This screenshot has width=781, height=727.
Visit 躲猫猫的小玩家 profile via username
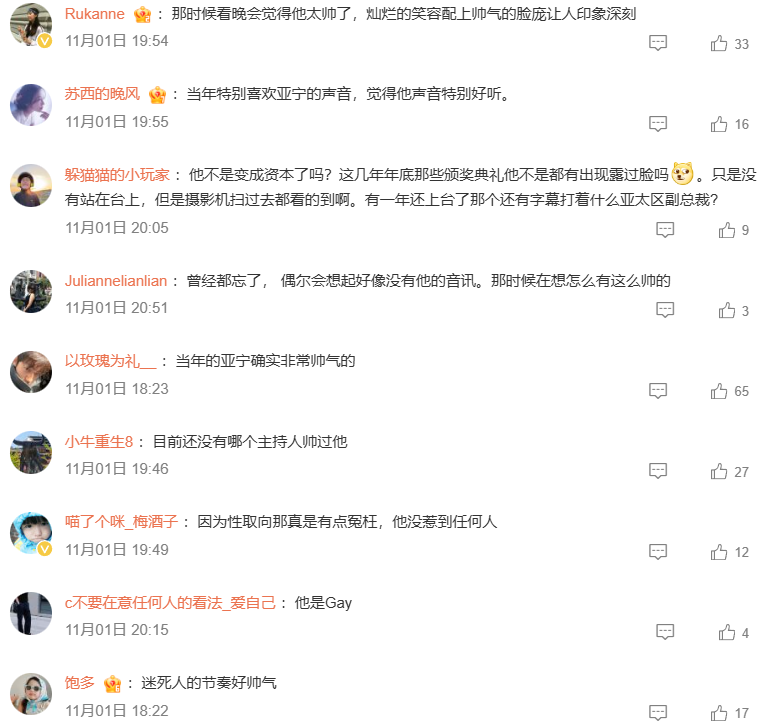(x=117, y=175)
